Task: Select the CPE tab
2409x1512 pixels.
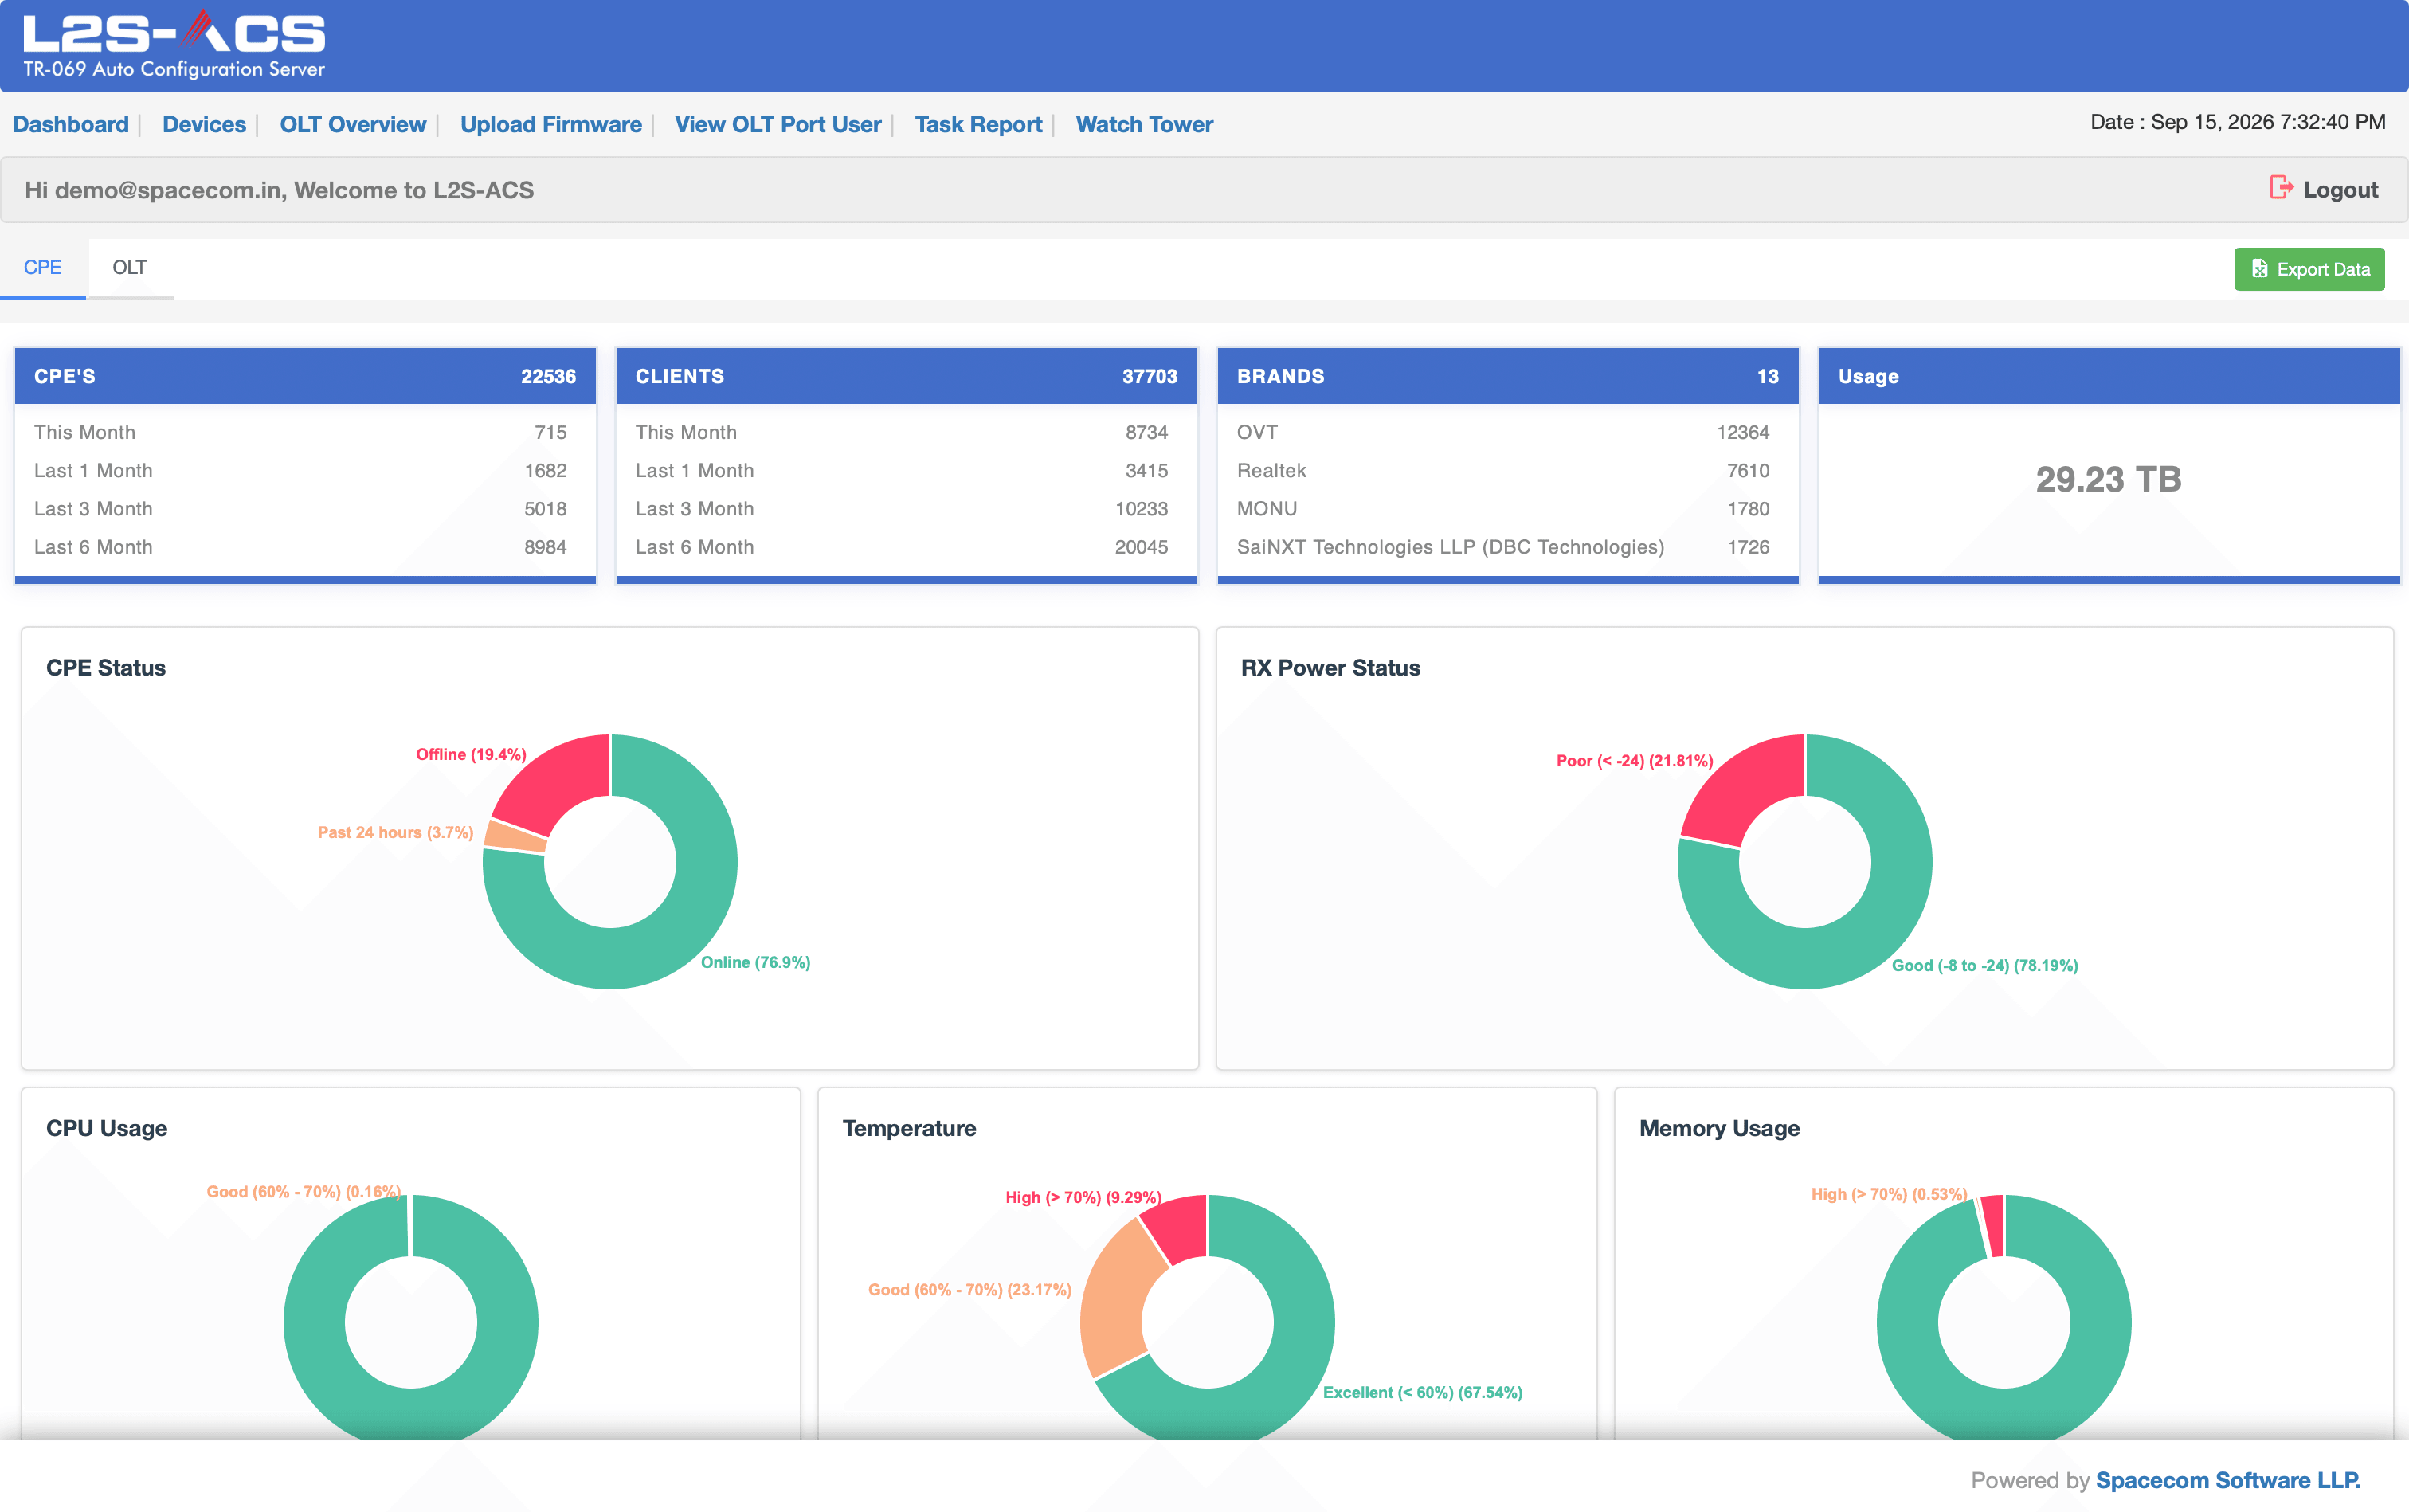Action: click(43, 268)
